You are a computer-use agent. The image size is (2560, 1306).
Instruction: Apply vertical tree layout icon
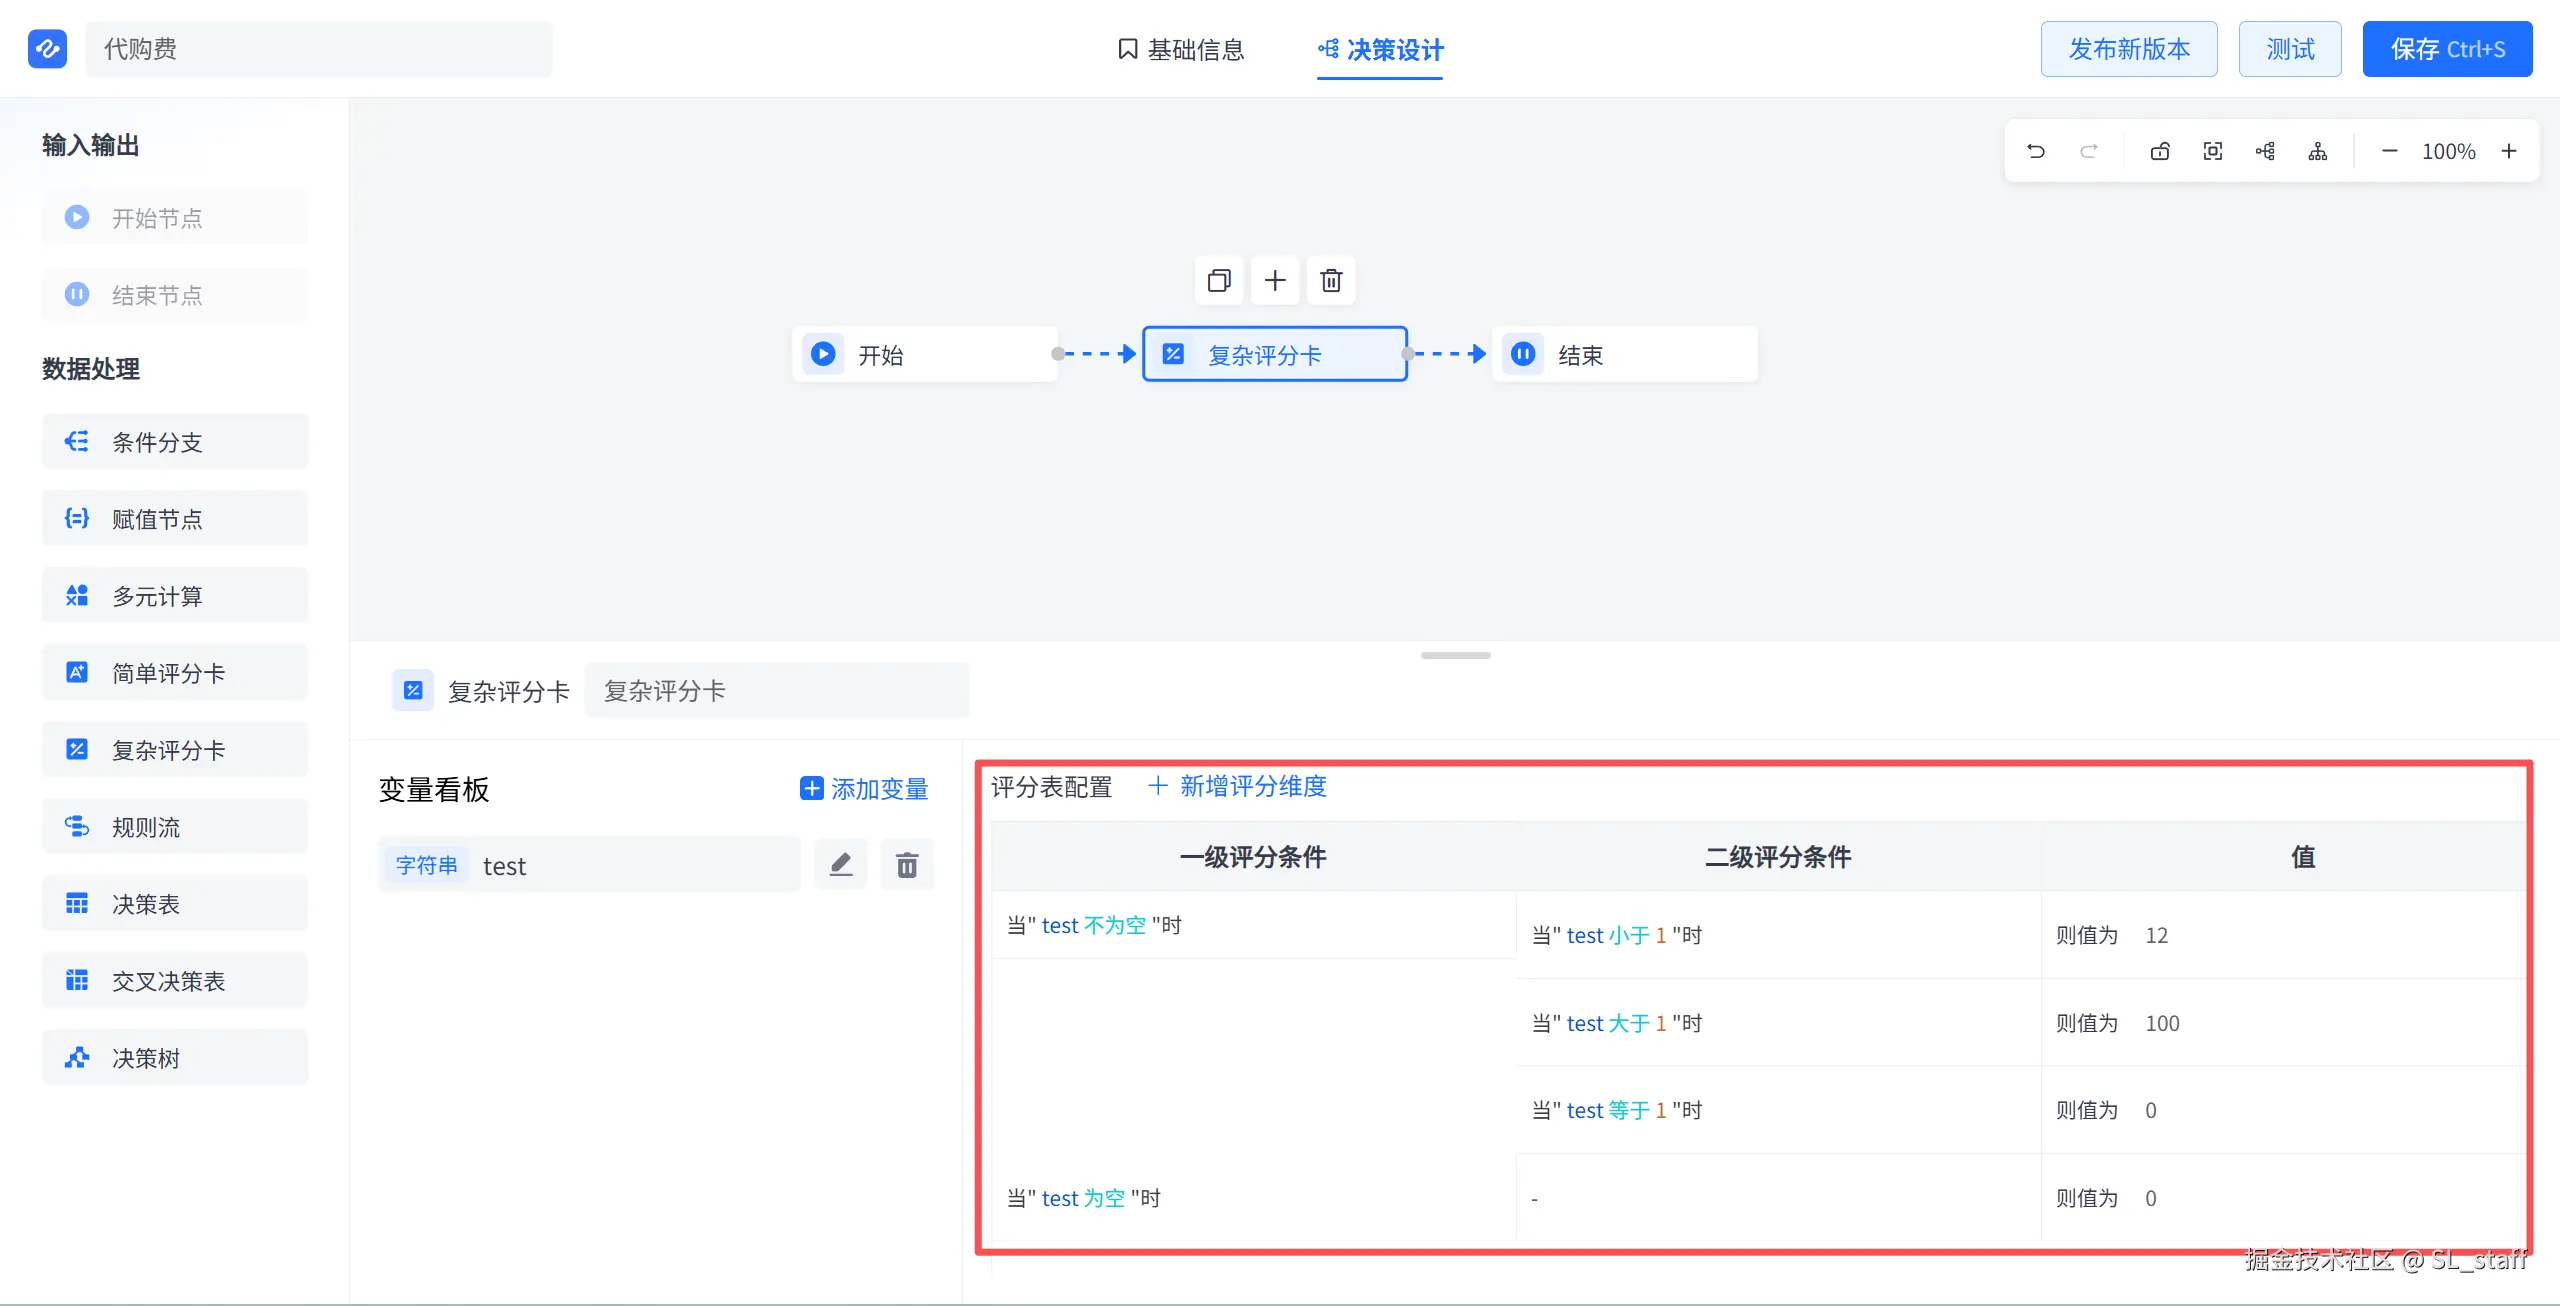pyautogui.click(x=2318, y=151)
